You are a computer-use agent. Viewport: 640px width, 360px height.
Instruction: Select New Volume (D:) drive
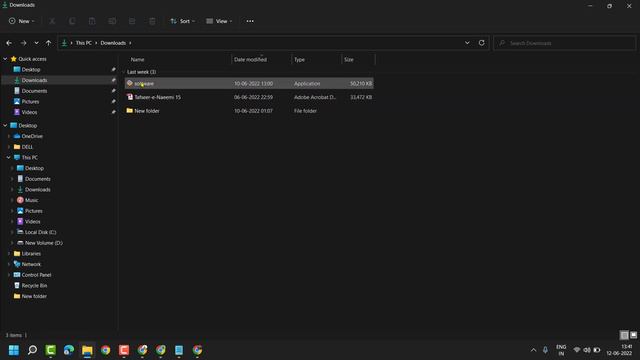point(44,243)
